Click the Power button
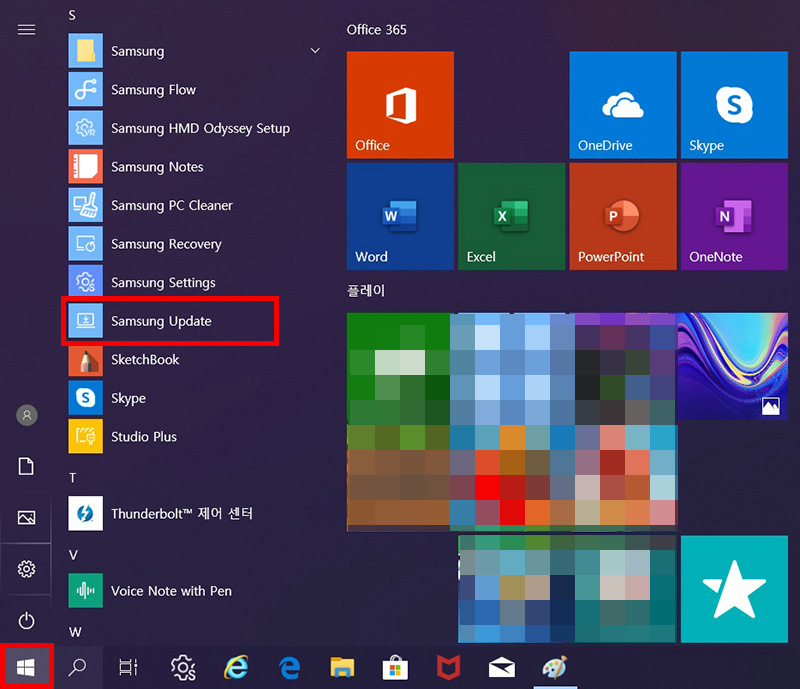Image resolution: width=800 pixels, height=689 pixels. coord(27,621)
